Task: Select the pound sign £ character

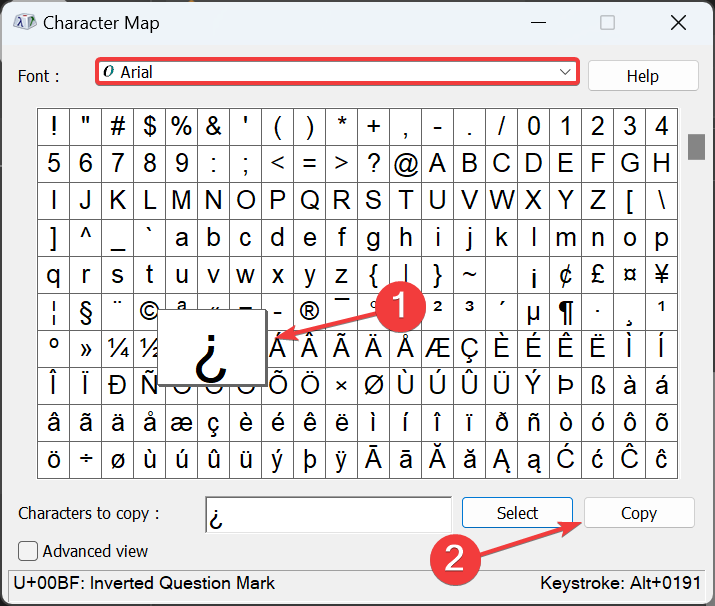Action: pos(597,275)
